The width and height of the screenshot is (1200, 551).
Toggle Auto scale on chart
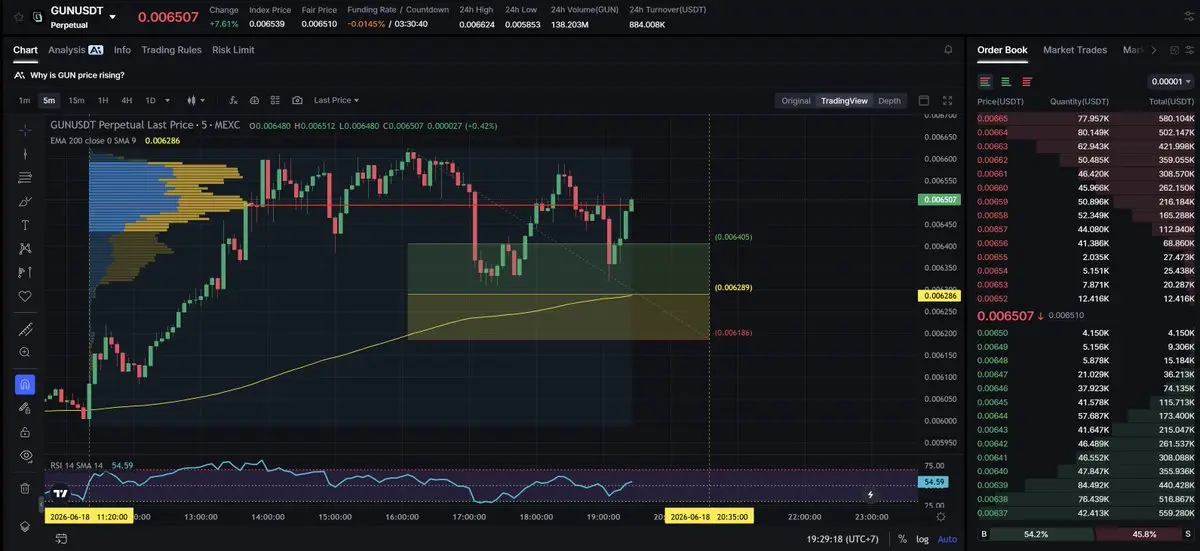946,538
